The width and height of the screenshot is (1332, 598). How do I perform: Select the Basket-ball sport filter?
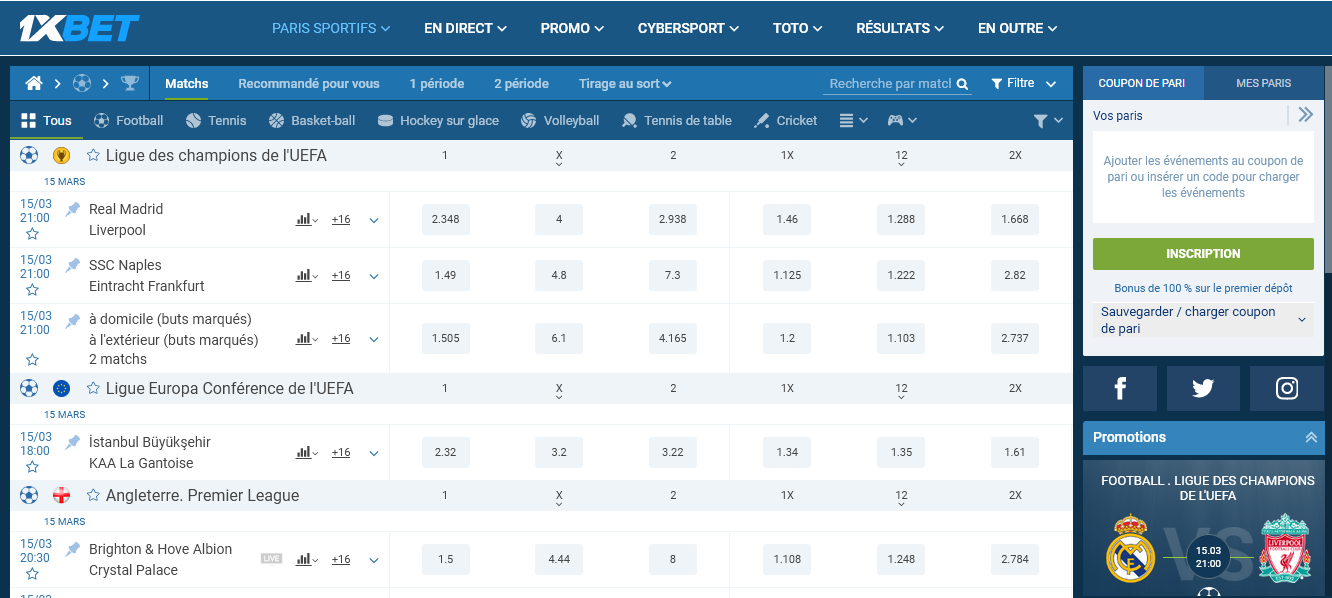(x=312, y=120)
